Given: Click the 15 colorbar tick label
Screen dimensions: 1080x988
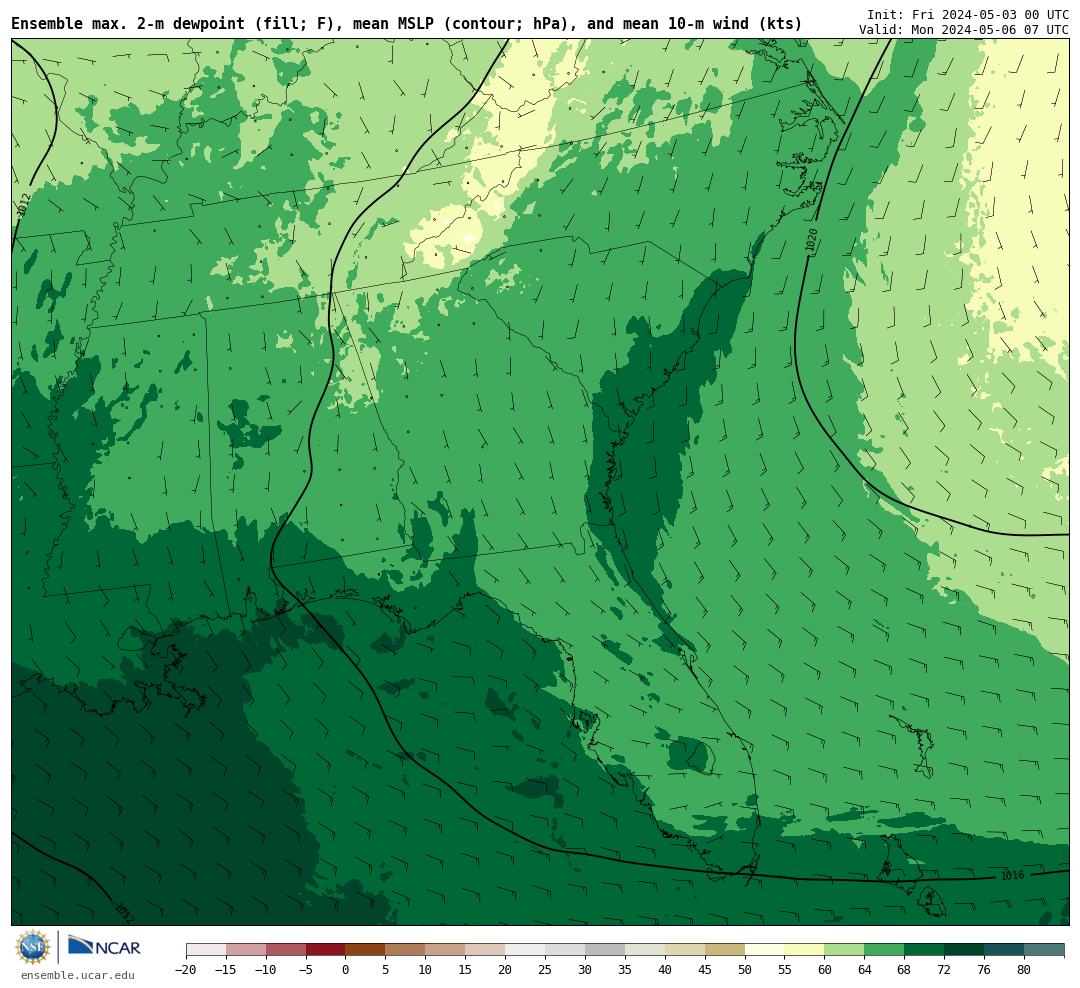Looking at the screenshot, I should click(x=466, y=969).
